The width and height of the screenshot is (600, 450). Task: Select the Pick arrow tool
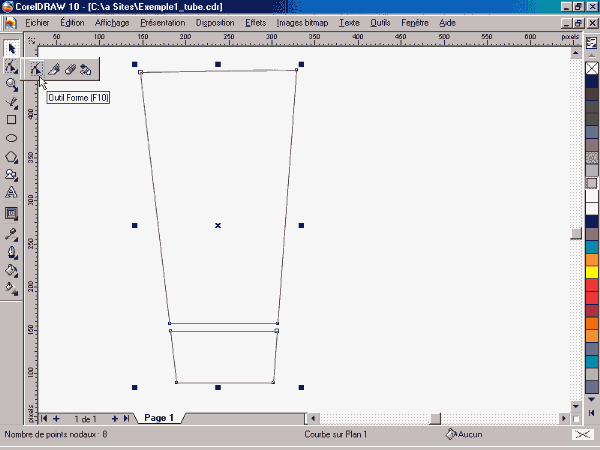pos(11,49)
